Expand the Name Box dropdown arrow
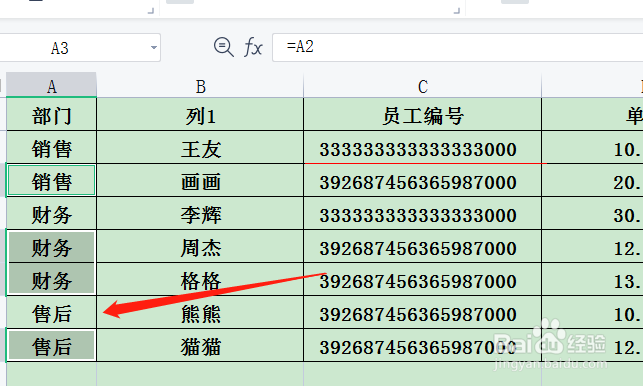The height and width of the screenshot is (386, 643). pyautogui.click(x=154, y=48)
